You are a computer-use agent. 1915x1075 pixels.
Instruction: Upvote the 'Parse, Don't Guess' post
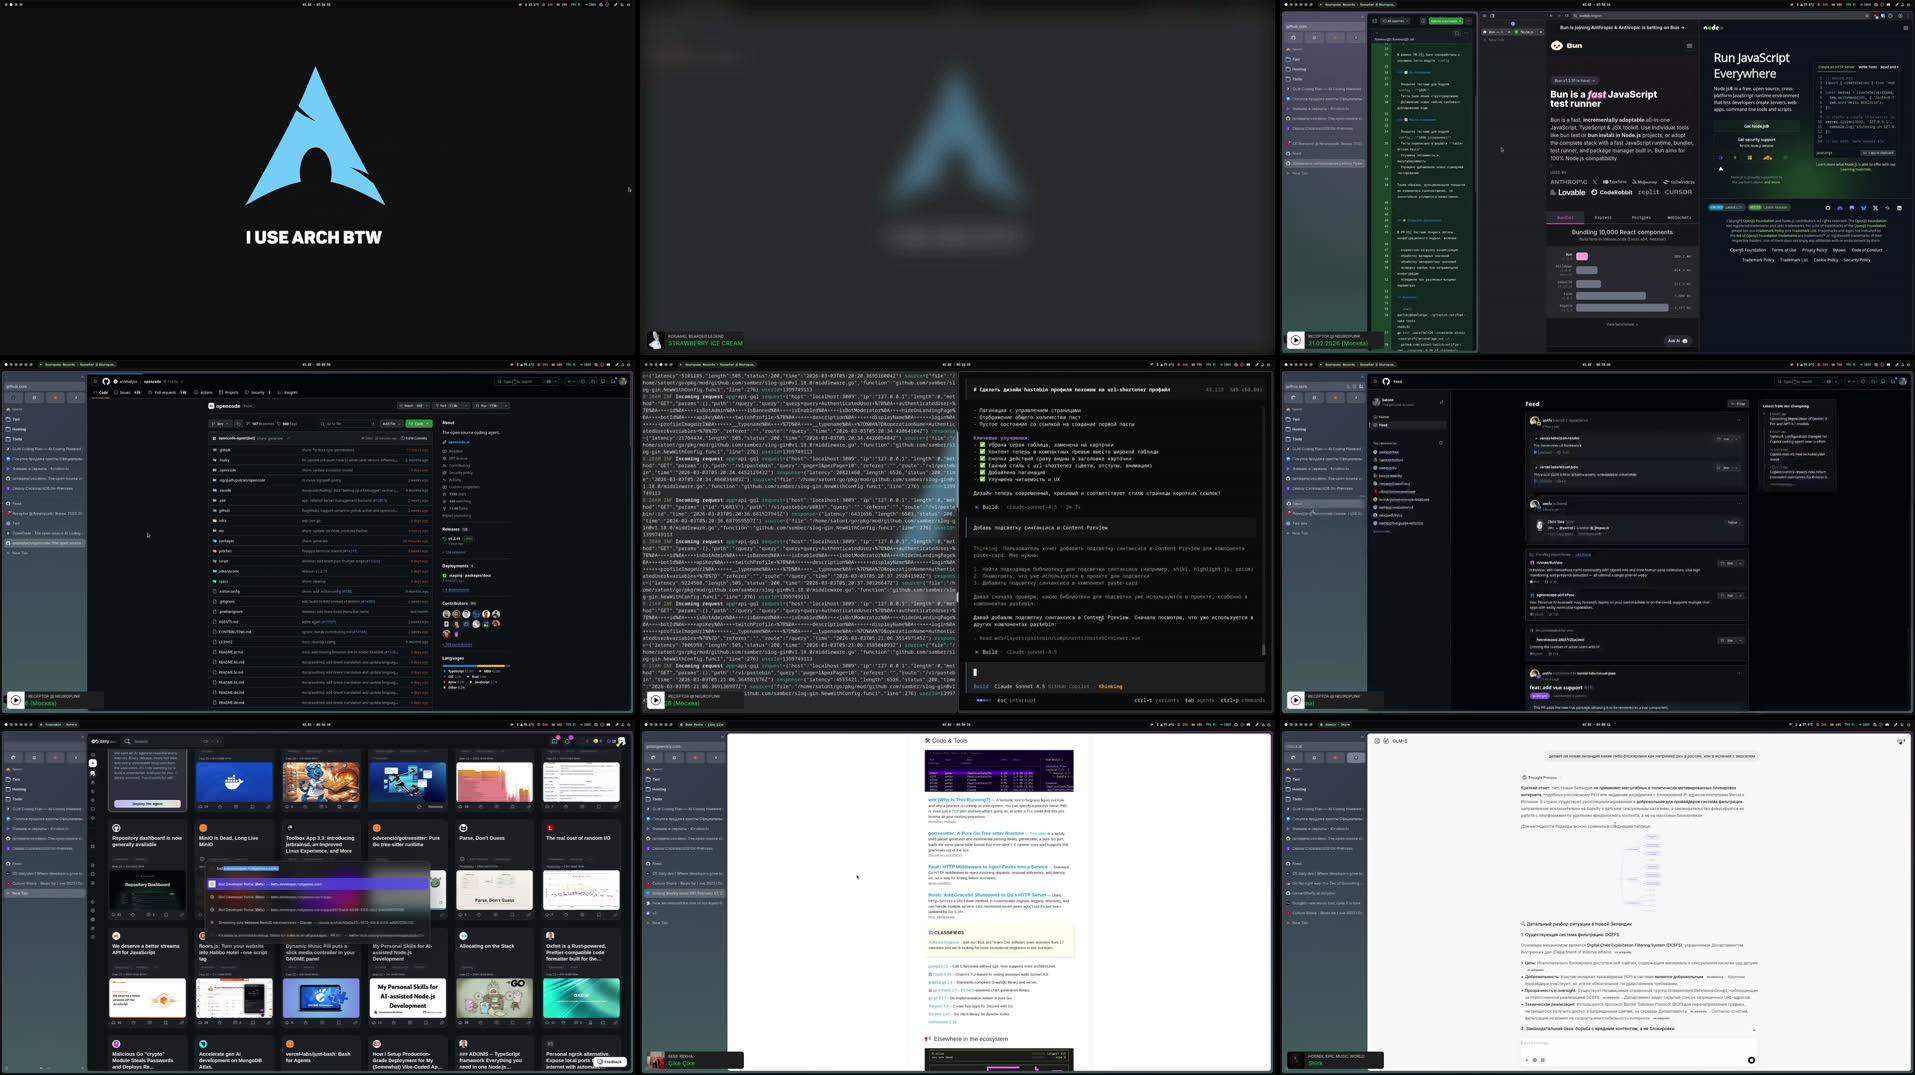[x=461, y=914]
